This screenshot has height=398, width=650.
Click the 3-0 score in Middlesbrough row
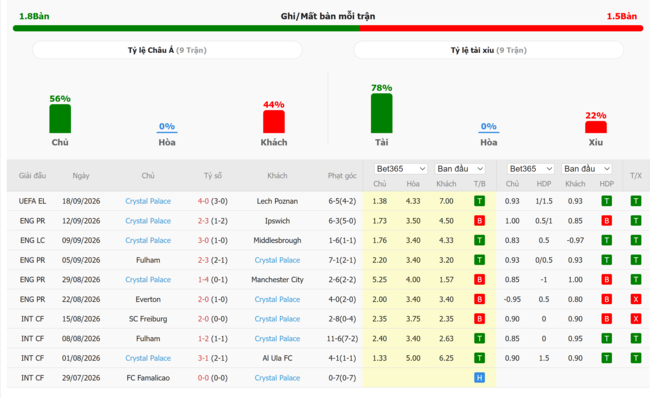[203, 240]
